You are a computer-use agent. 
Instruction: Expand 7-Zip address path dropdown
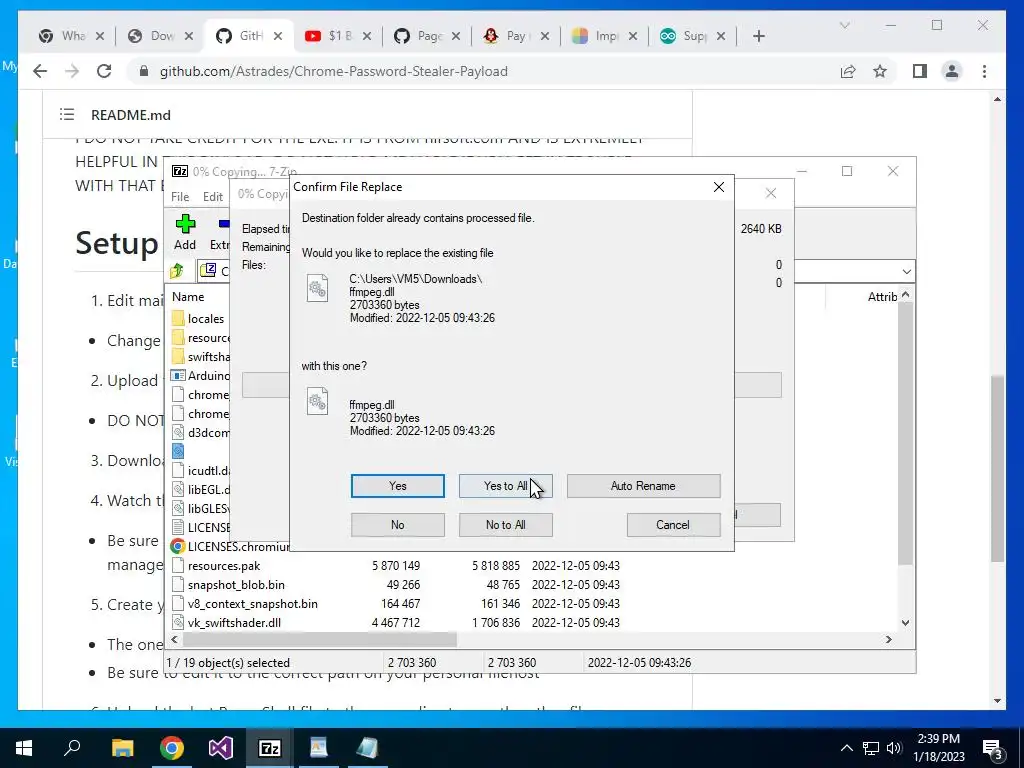click(906, 271)
